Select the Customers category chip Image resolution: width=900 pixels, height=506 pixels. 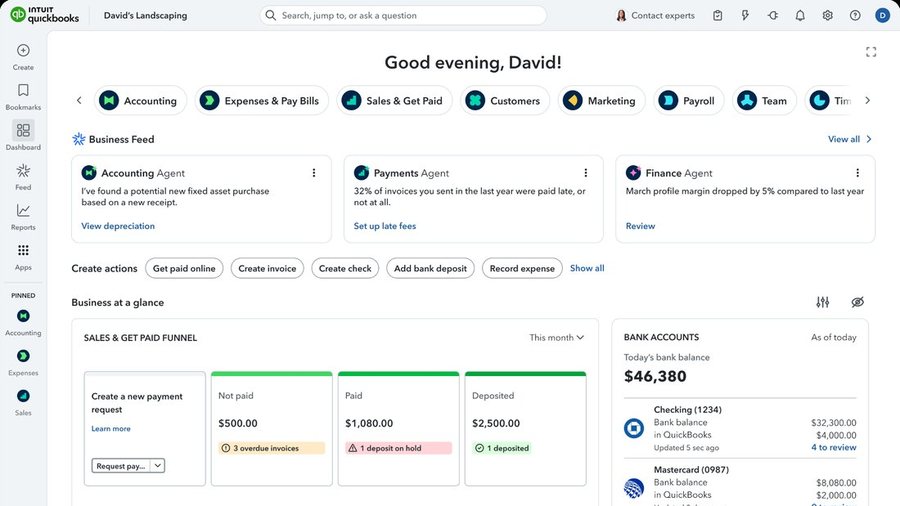point(505,100)
